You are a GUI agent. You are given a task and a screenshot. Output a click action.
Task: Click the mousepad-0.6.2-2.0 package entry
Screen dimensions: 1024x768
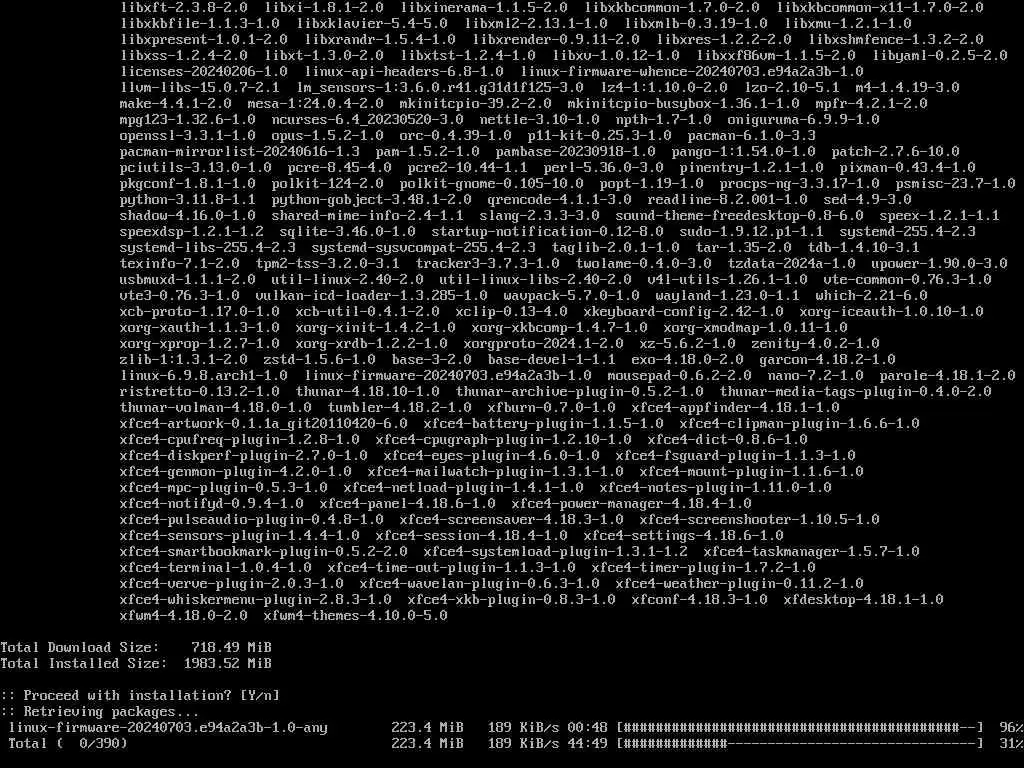[x=679, y=376]
